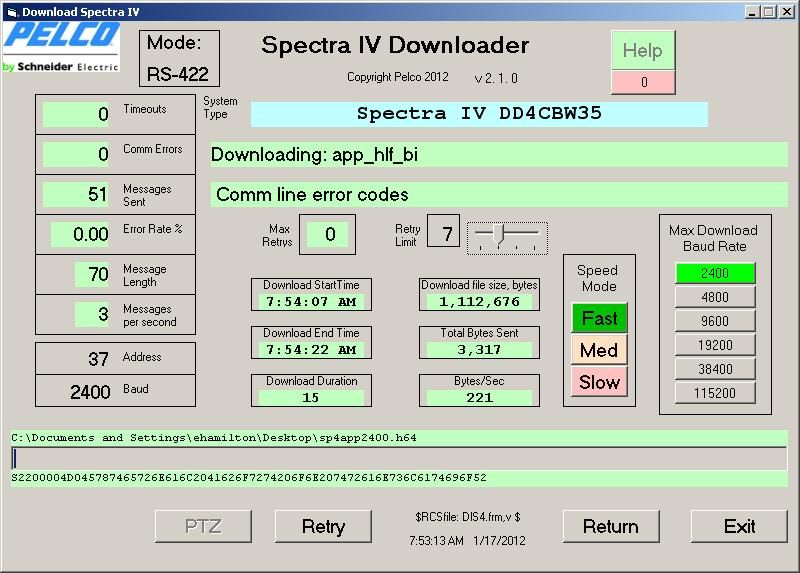Click the System Type field Spectra IV DD4CBW35
The width and height of the screenshot is (800, 573).
coord(479,114)
